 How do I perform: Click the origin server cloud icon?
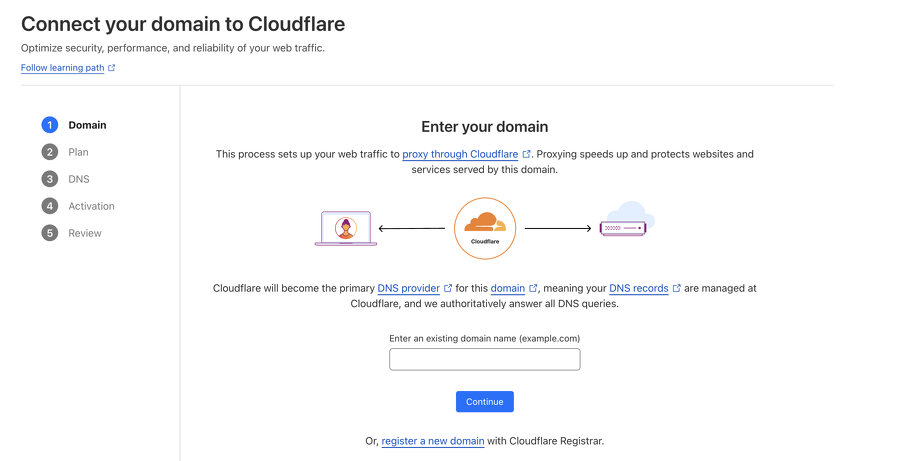coord(625,221)
